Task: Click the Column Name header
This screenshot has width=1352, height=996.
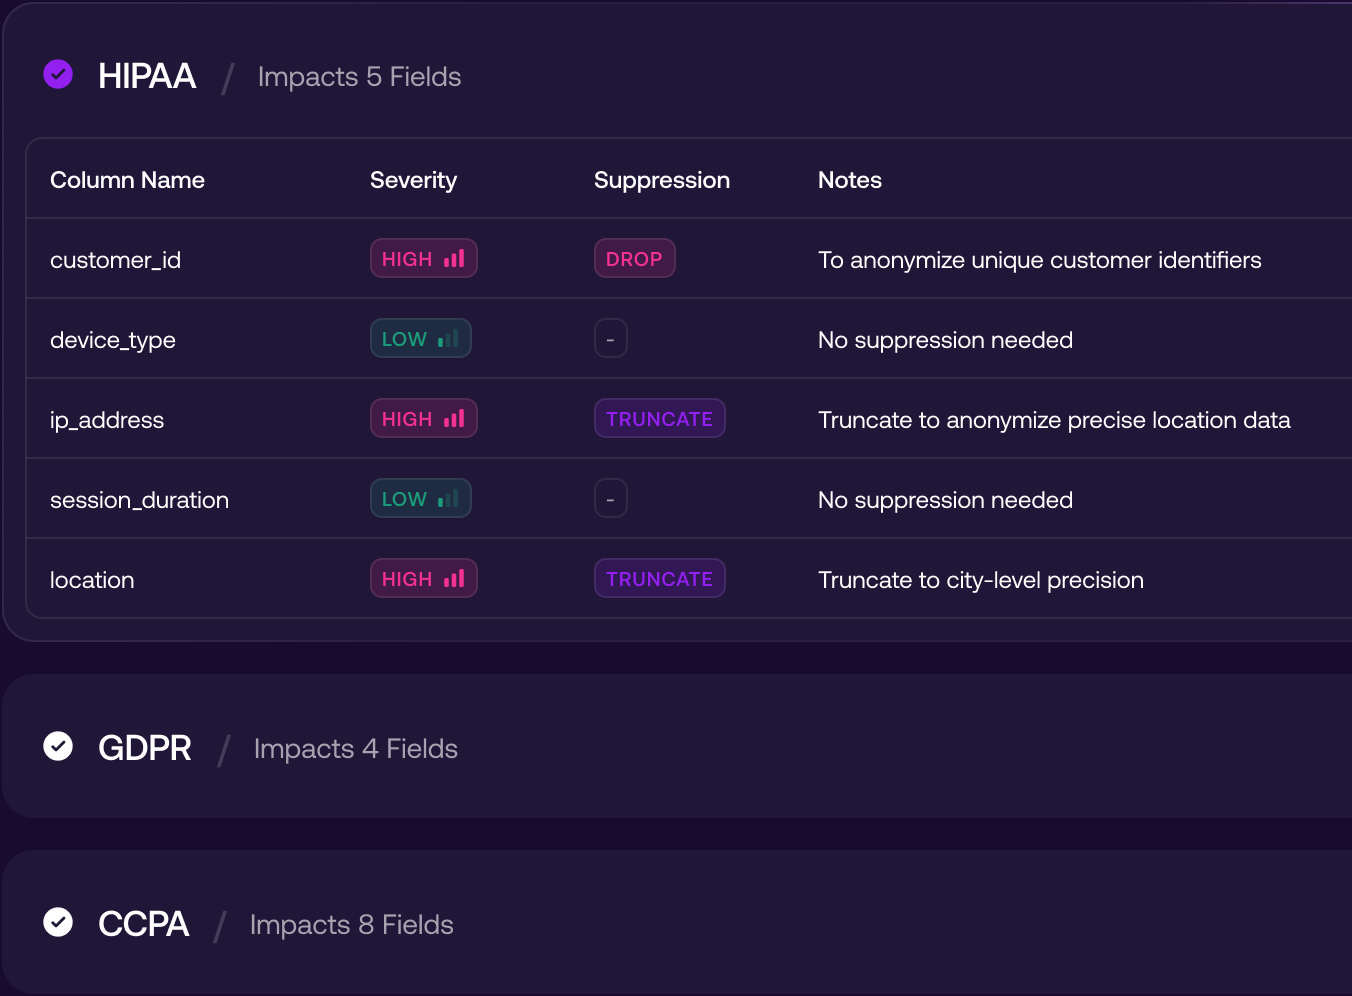Action: click(127, 180)
